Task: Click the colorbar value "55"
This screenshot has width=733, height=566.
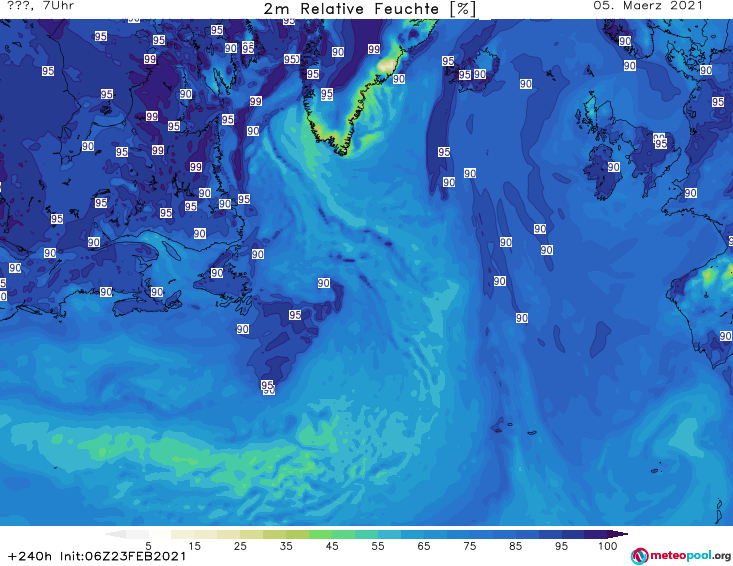Action: pos(377,546)
